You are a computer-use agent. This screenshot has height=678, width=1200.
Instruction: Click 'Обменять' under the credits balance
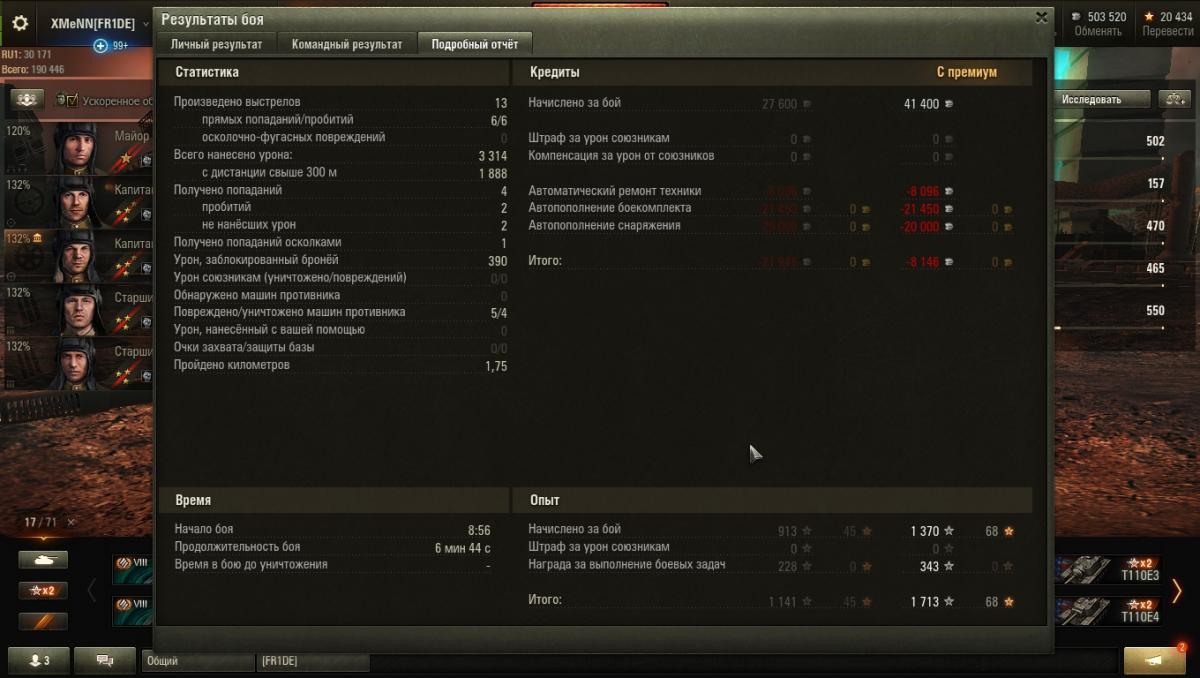1098,31
